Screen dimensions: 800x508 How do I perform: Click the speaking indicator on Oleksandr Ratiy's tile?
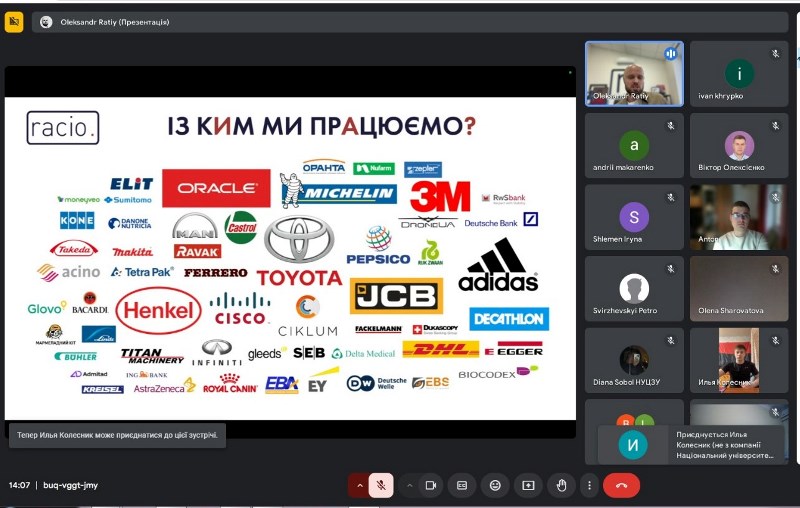click(x=670, y=54)
